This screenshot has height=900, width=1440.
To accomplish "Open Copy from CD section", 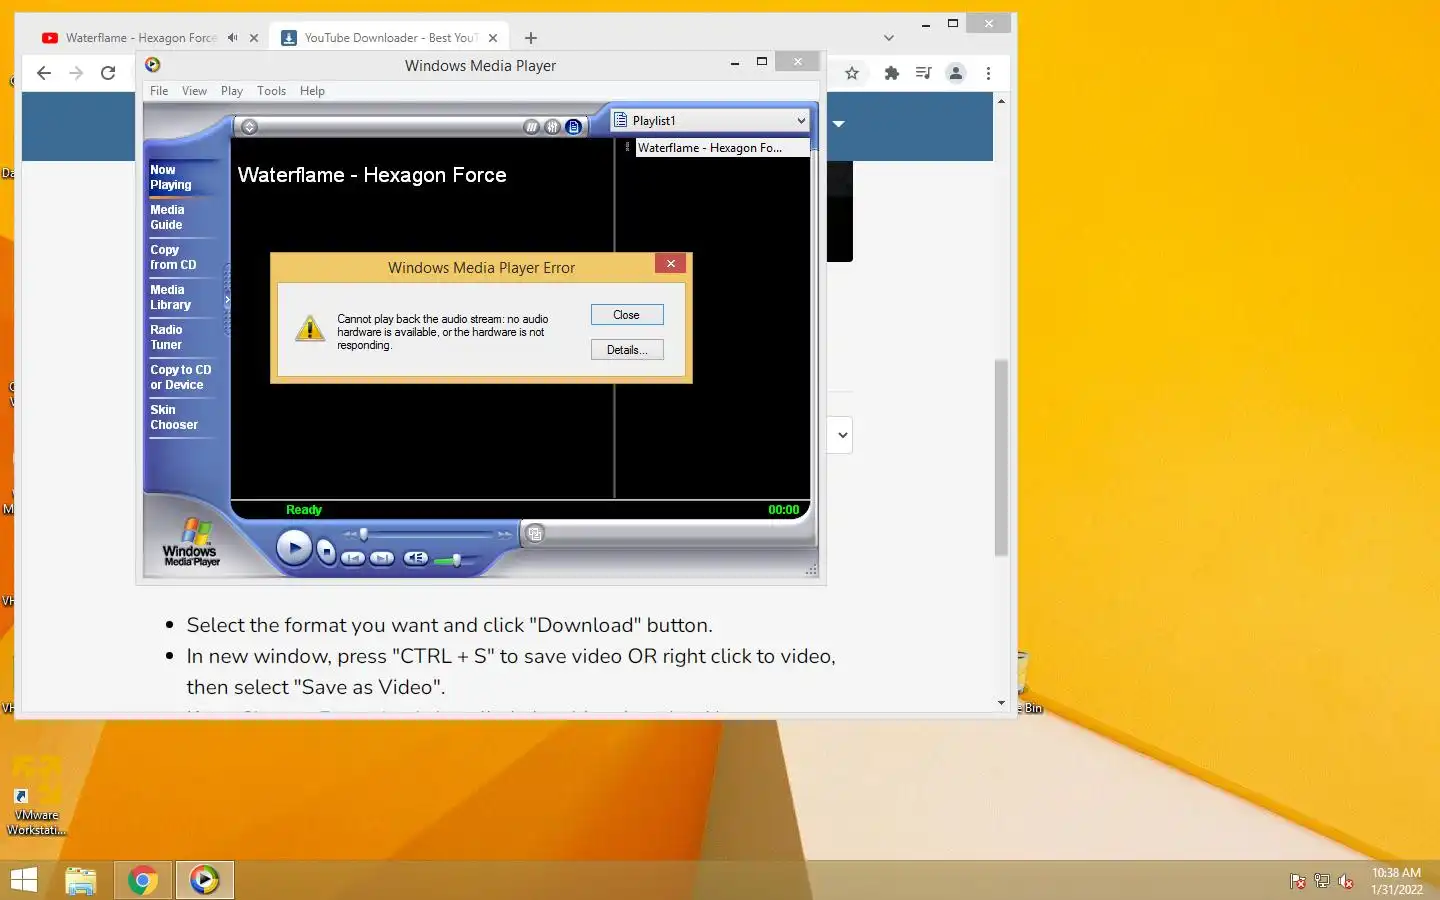I will click(x=173, y=257).
